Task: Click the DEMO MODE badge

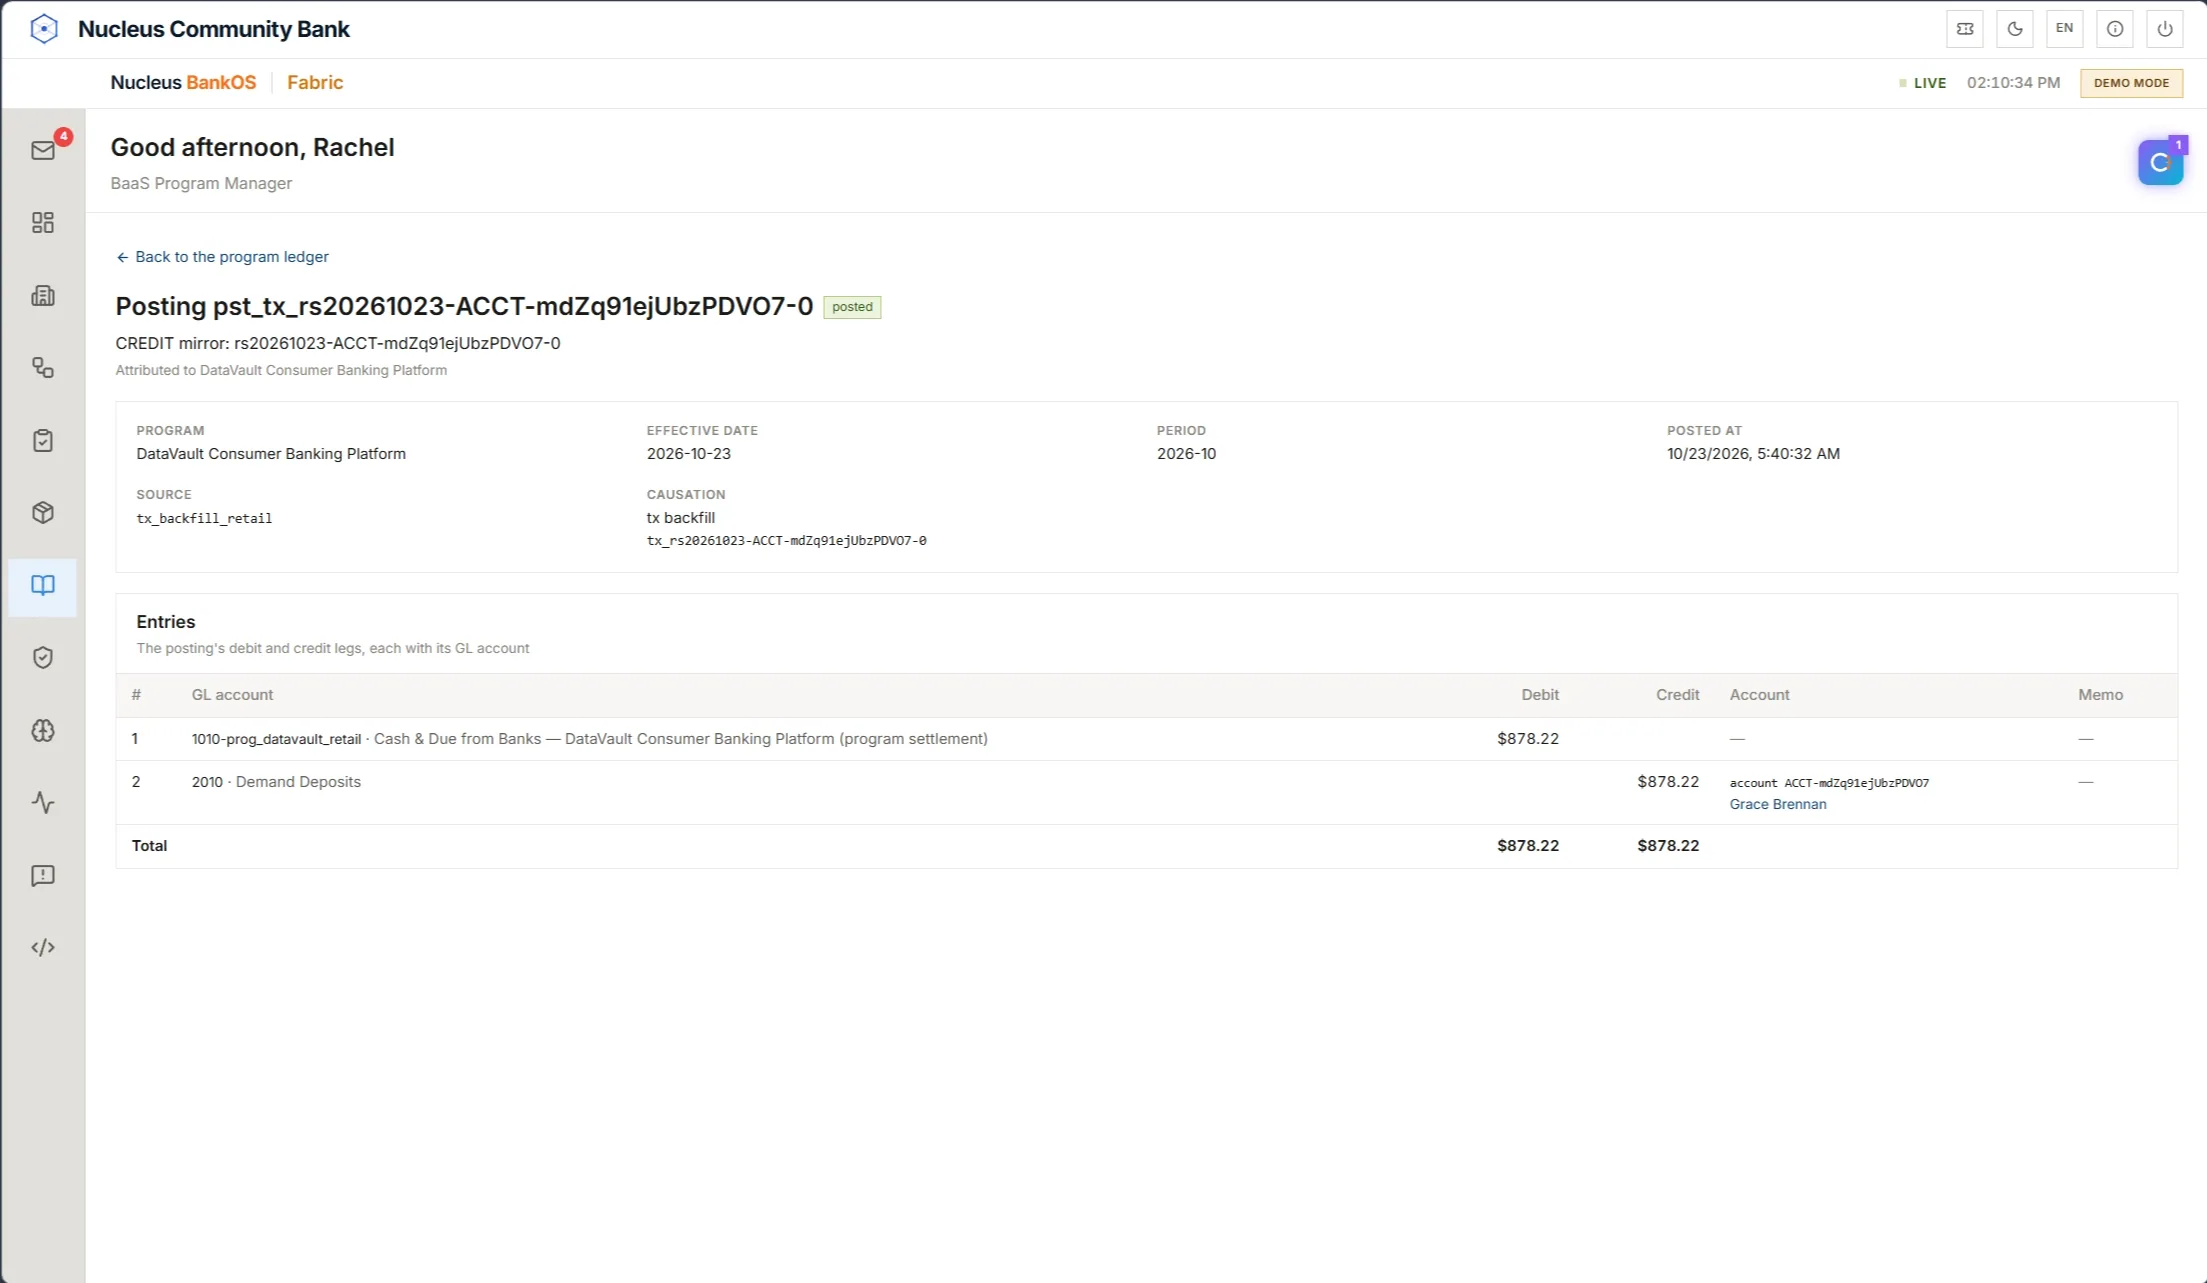Action: [x=2131, y=83]
